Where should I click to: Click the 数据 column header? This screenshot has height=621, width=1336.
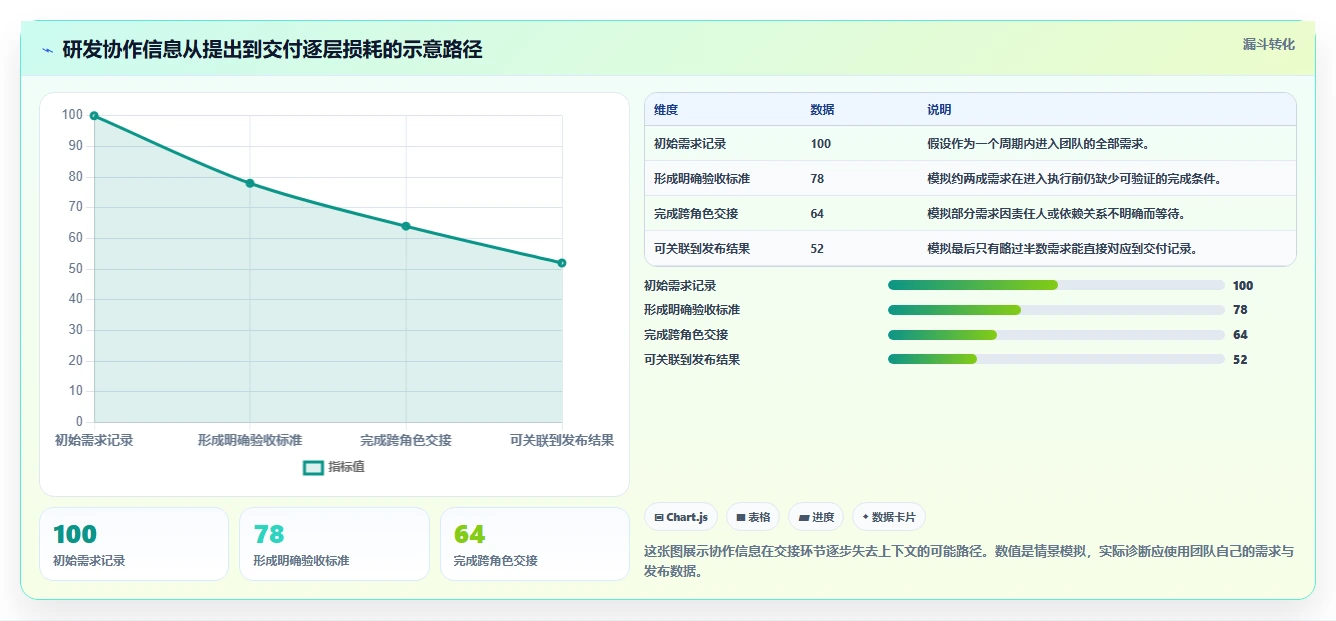coord(822,110)
